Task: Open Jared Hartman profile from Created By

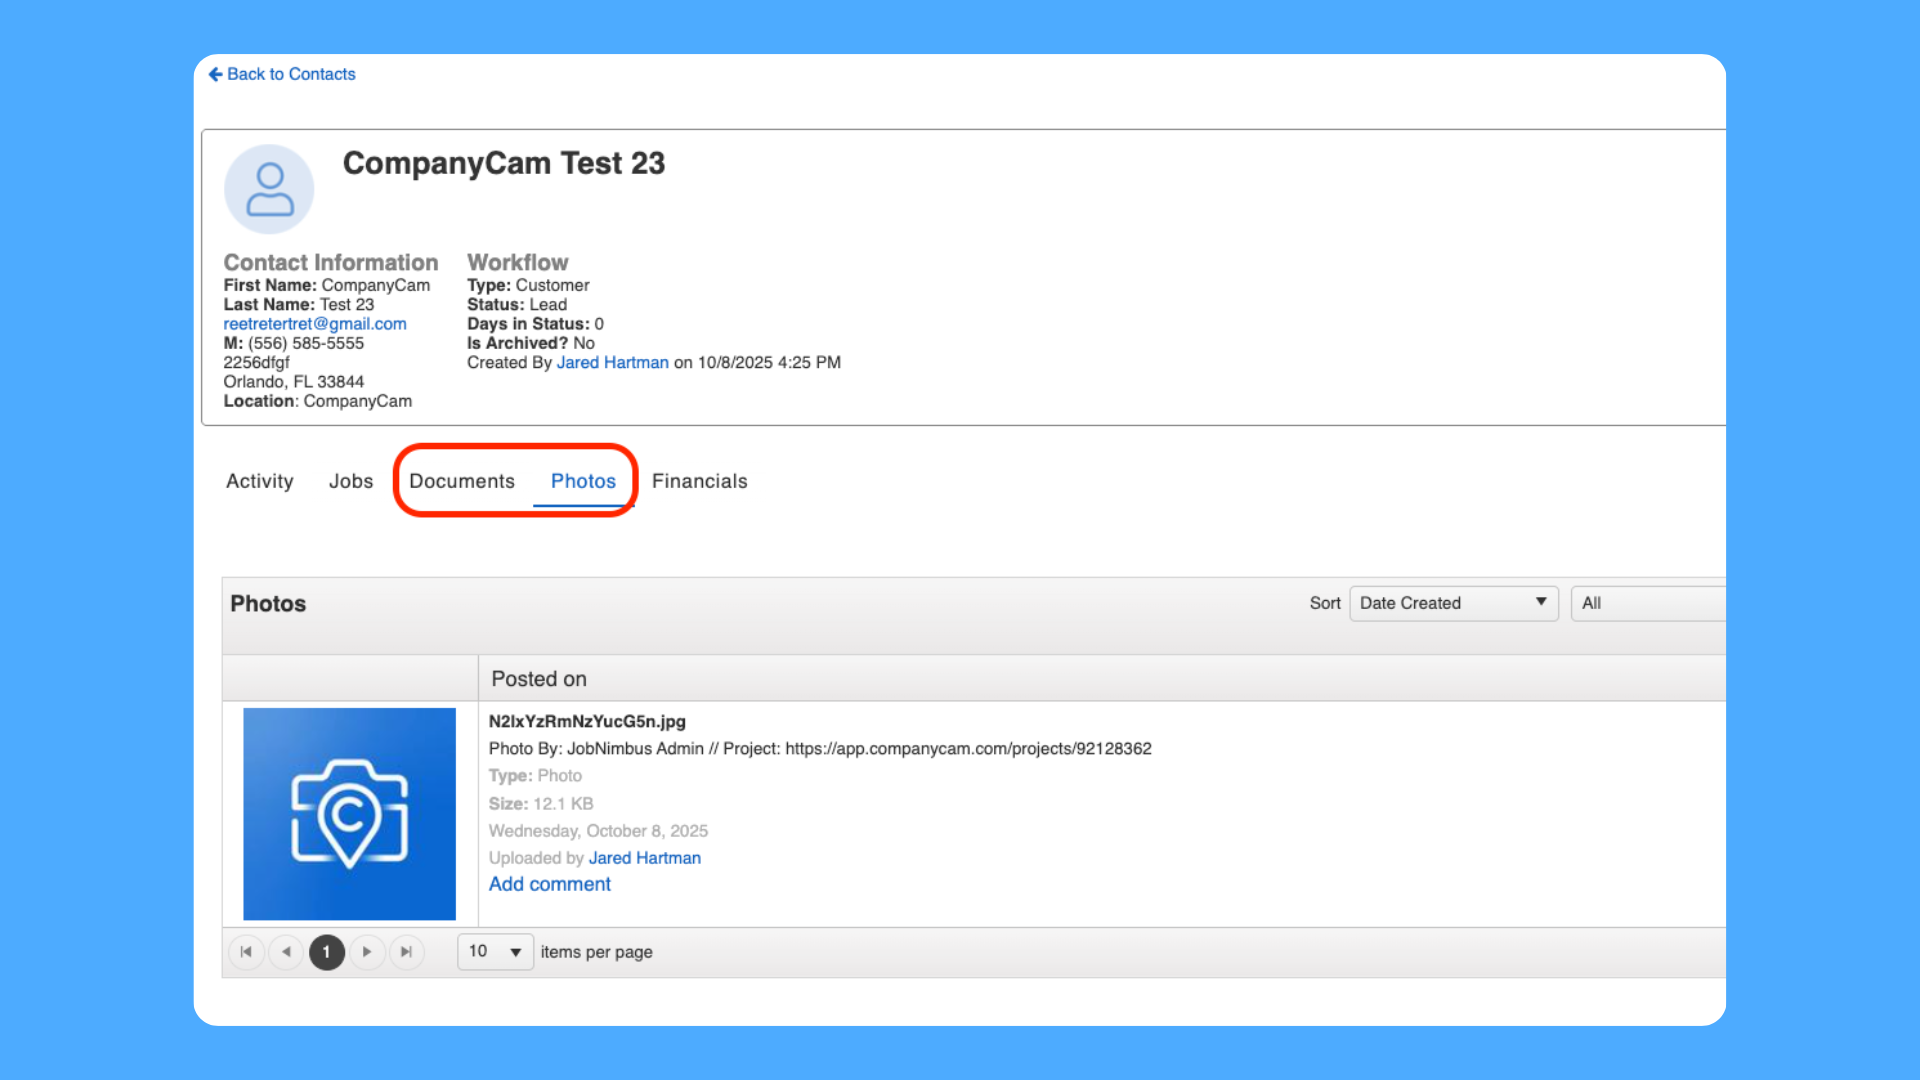Action: (x=612, y=362)
